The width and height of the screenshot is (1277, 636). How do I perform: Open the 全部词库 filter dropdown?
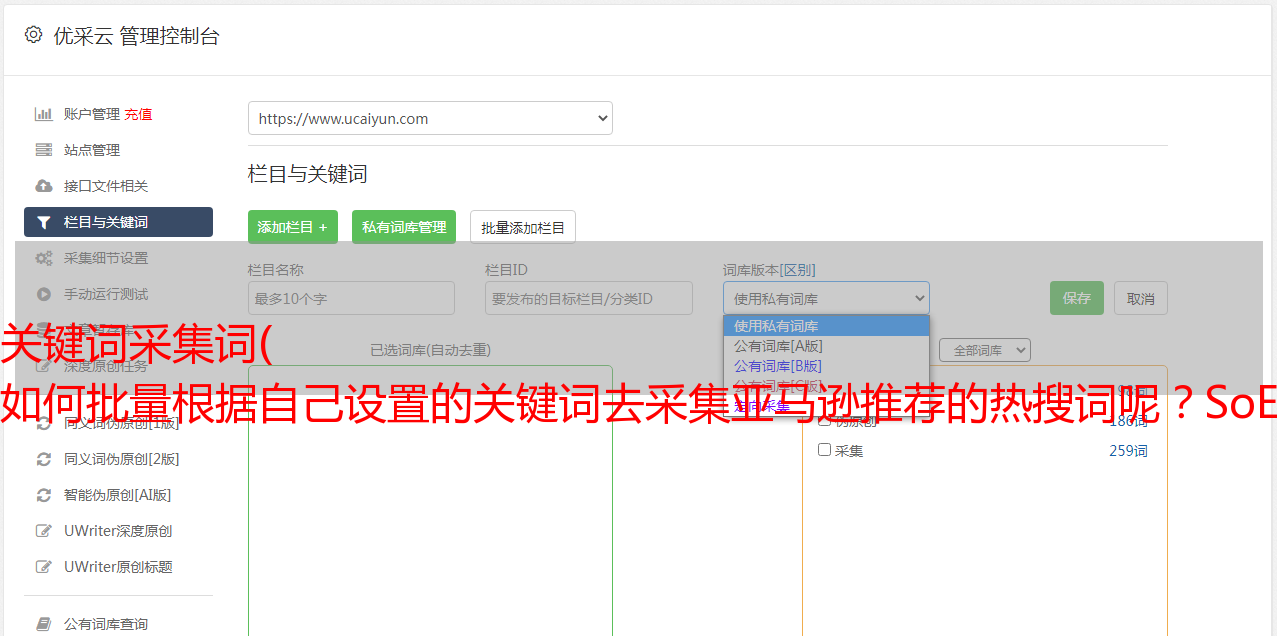pyautogui.click(x=984, y=350)
